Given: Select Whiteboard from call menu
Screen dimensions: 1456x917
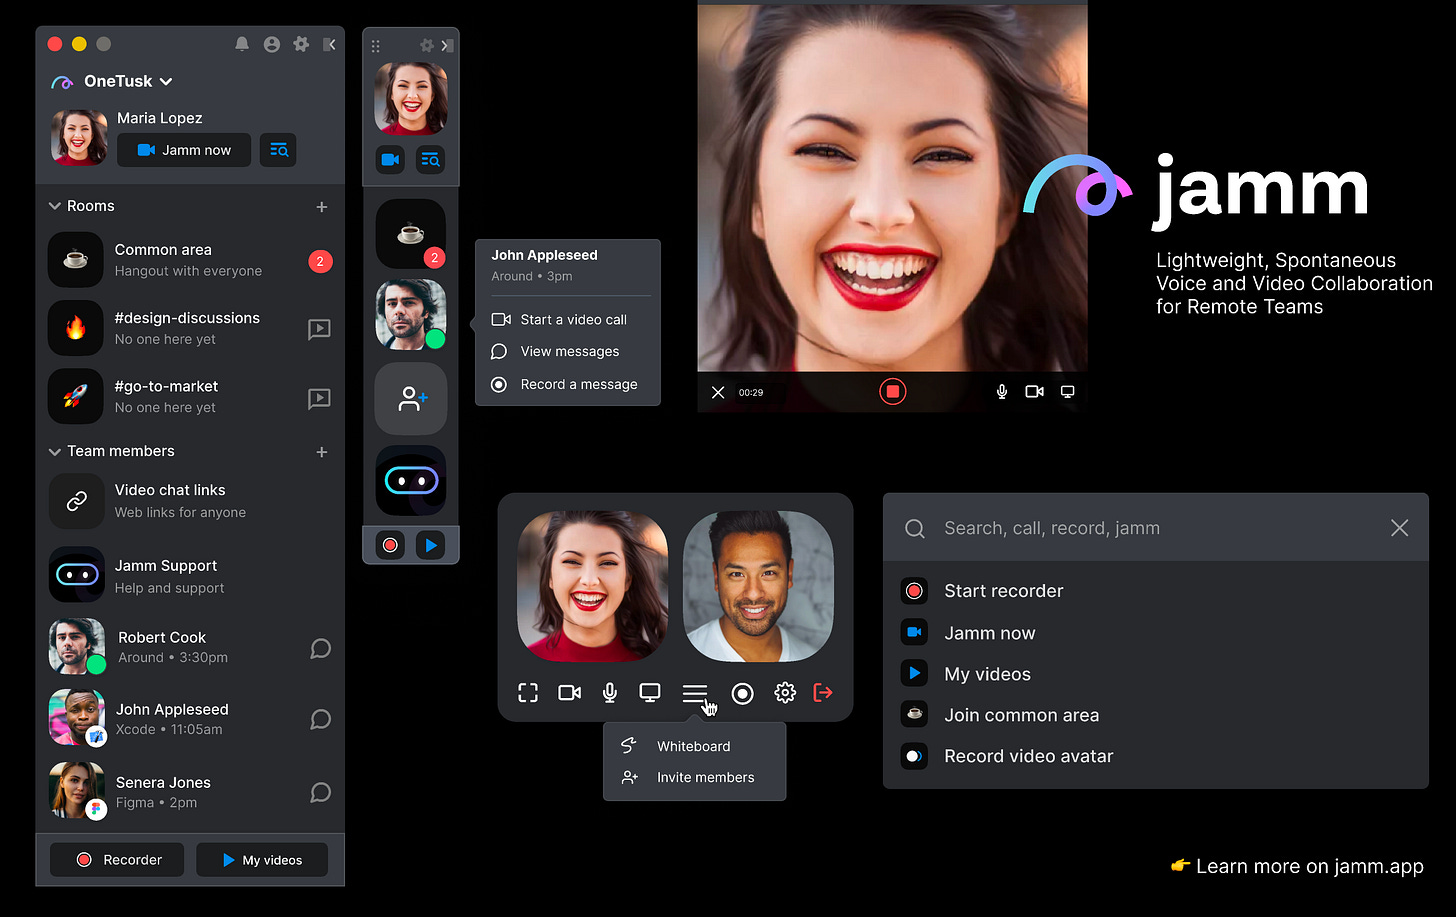Looking at the screenshot, I should click(x=694, y=747).
